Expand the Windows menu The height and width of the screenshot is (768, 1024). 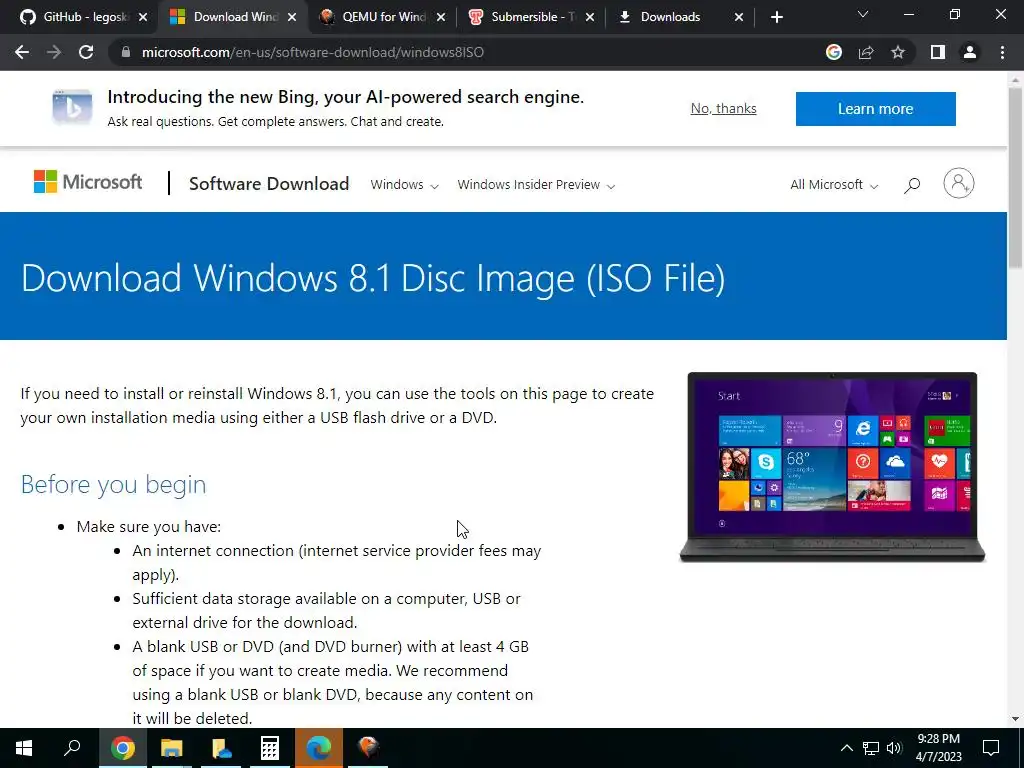(404, 185)
